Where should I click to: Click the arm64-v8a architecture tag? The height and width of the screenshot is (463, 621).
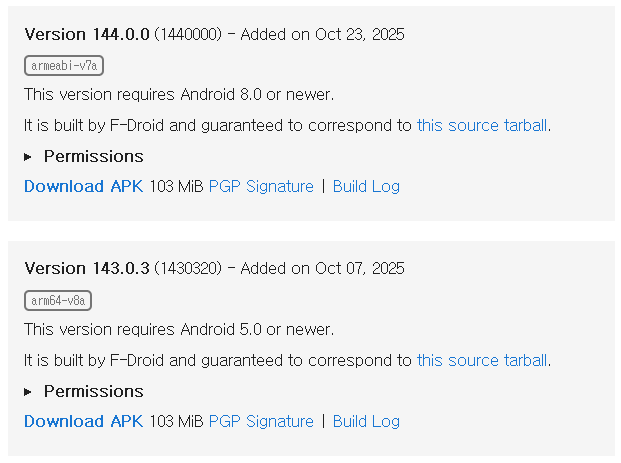click(58, 300)
